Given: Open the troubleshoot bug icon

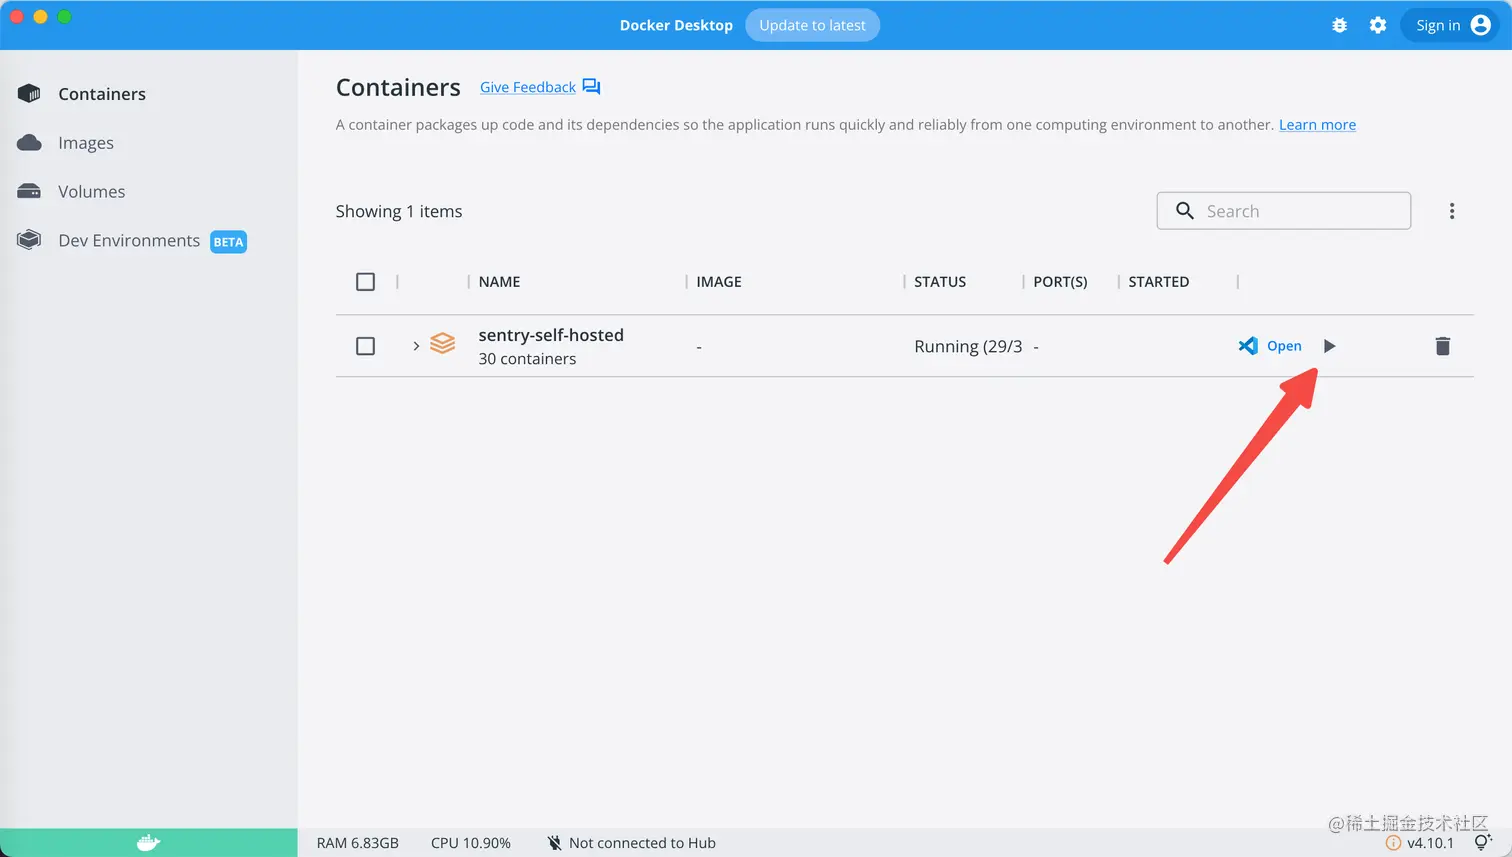Looking at the screenshot, I should (x=1340, y=25).
